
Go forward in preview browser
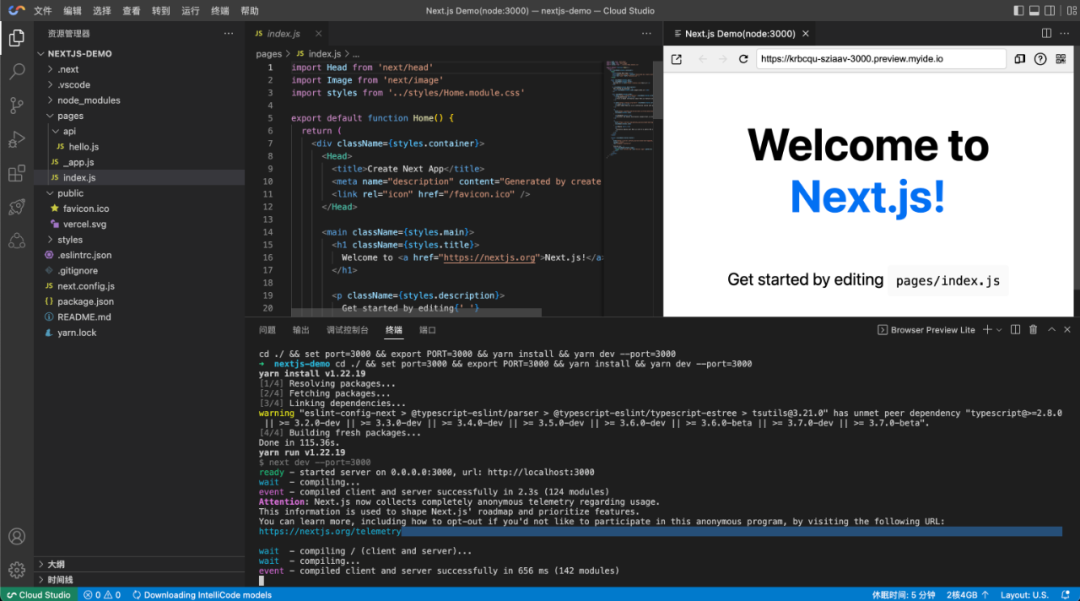point(723,59)
